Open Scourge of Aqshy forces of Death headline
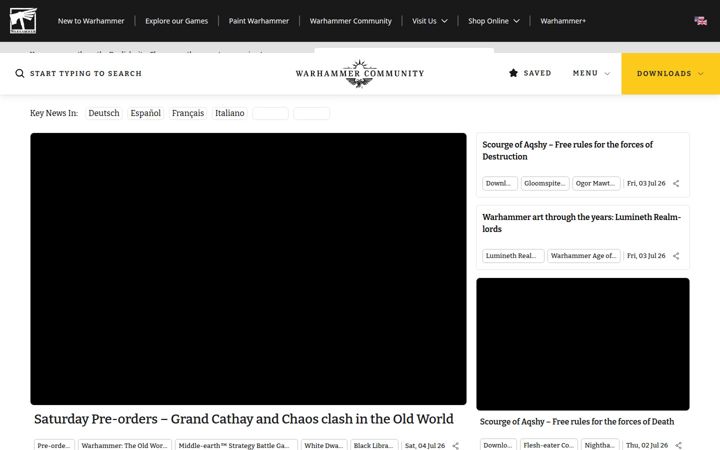720x450 pixels. point(577,422)
